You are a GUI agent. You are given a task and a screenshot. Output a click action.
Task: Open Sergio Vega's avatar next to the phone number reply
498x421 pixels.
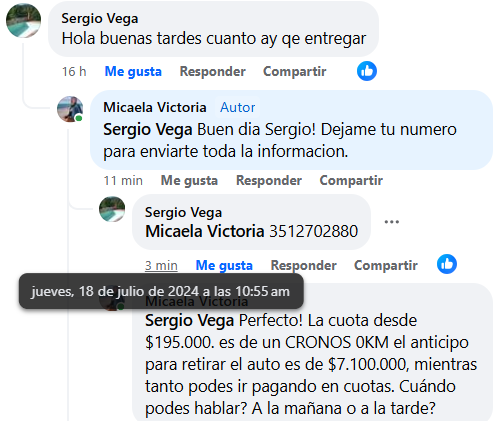coord(112,209)
